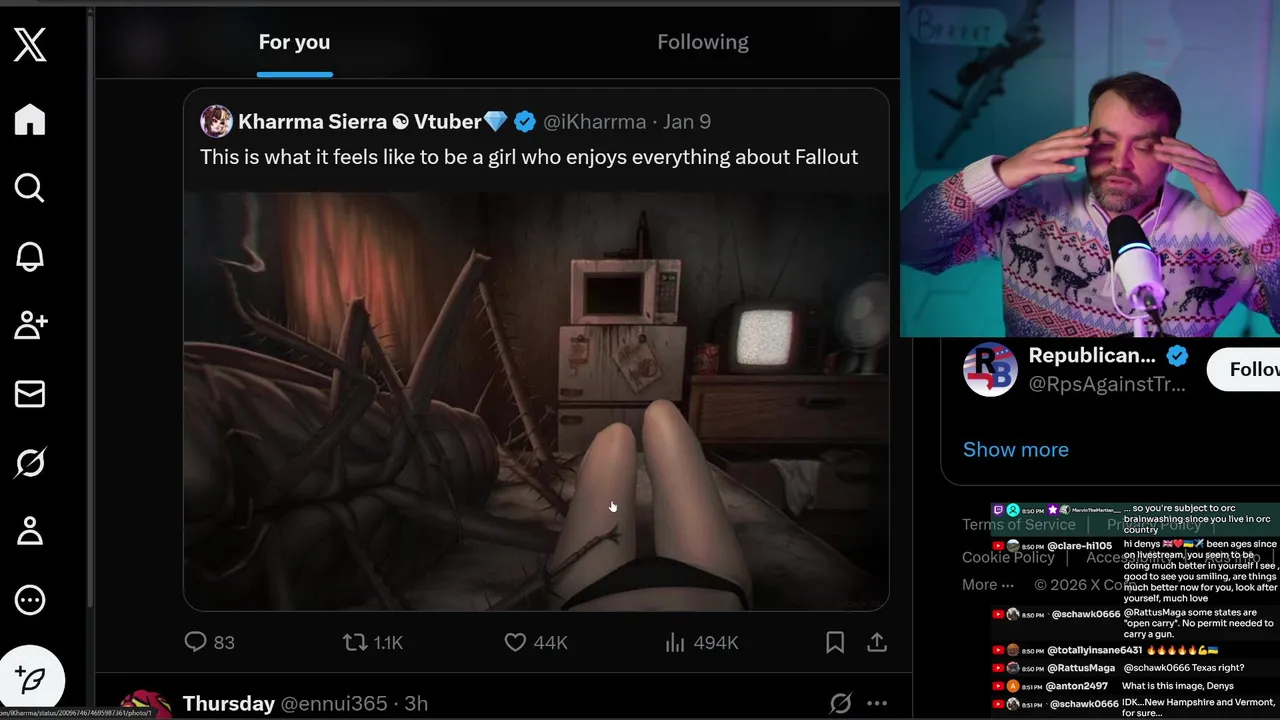
Task: Open Profile person icon
Action: pyautogui.click(x=30, y=531)
